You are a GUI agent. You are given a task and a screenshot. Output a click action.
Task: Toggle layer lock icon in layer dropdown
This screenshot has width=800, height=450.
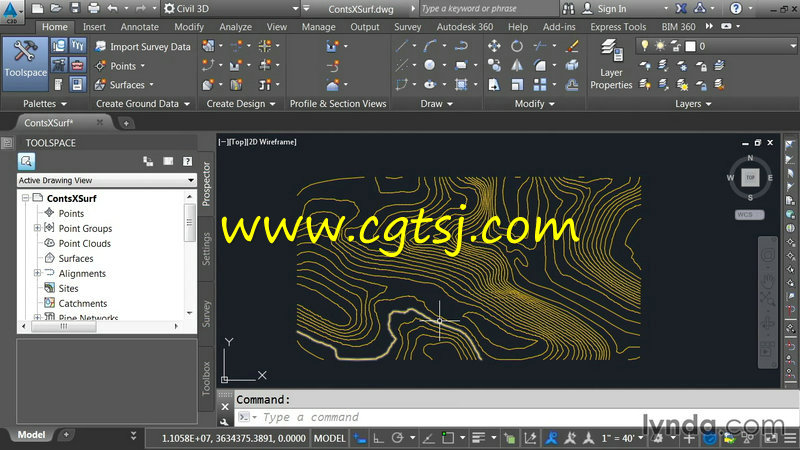[x=676, y=46]
